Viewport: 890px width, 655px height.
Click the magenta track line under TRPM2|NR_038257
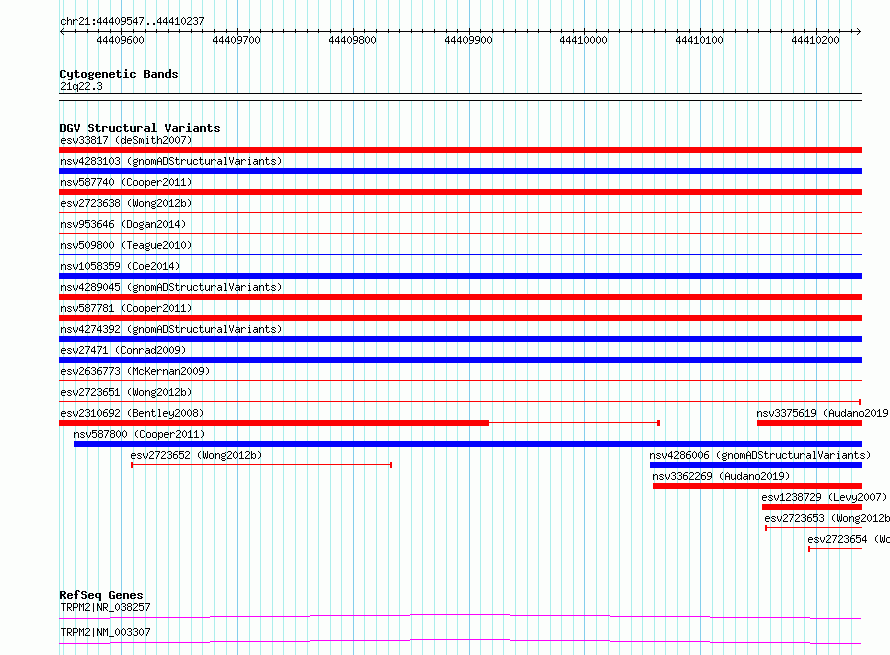click(460, 616)
